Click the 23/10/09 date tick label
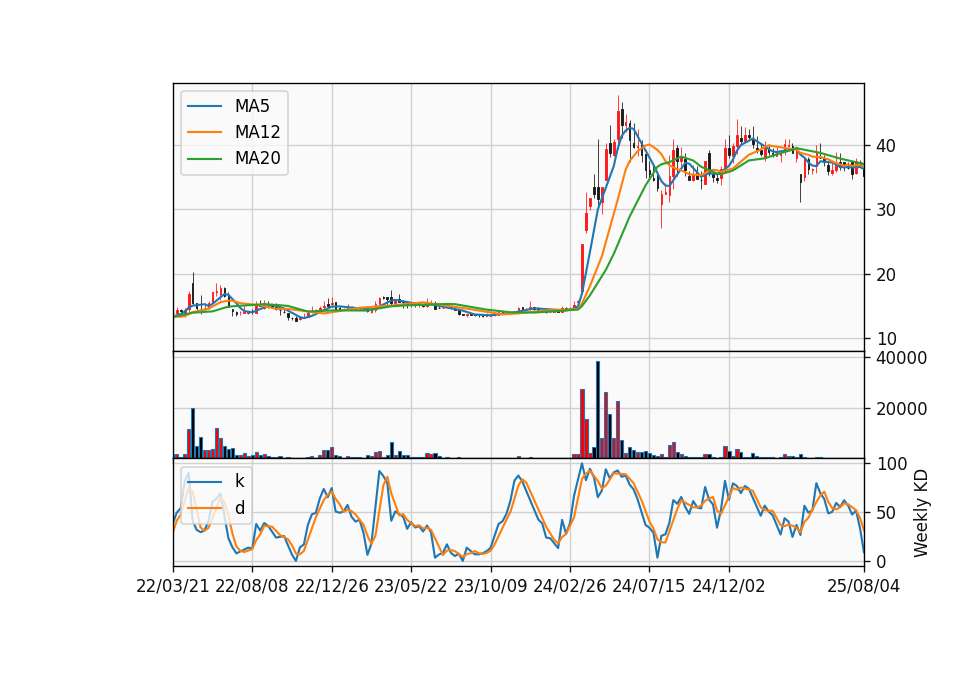The width and height of the screenshot is (960, 690). (490, 586)
